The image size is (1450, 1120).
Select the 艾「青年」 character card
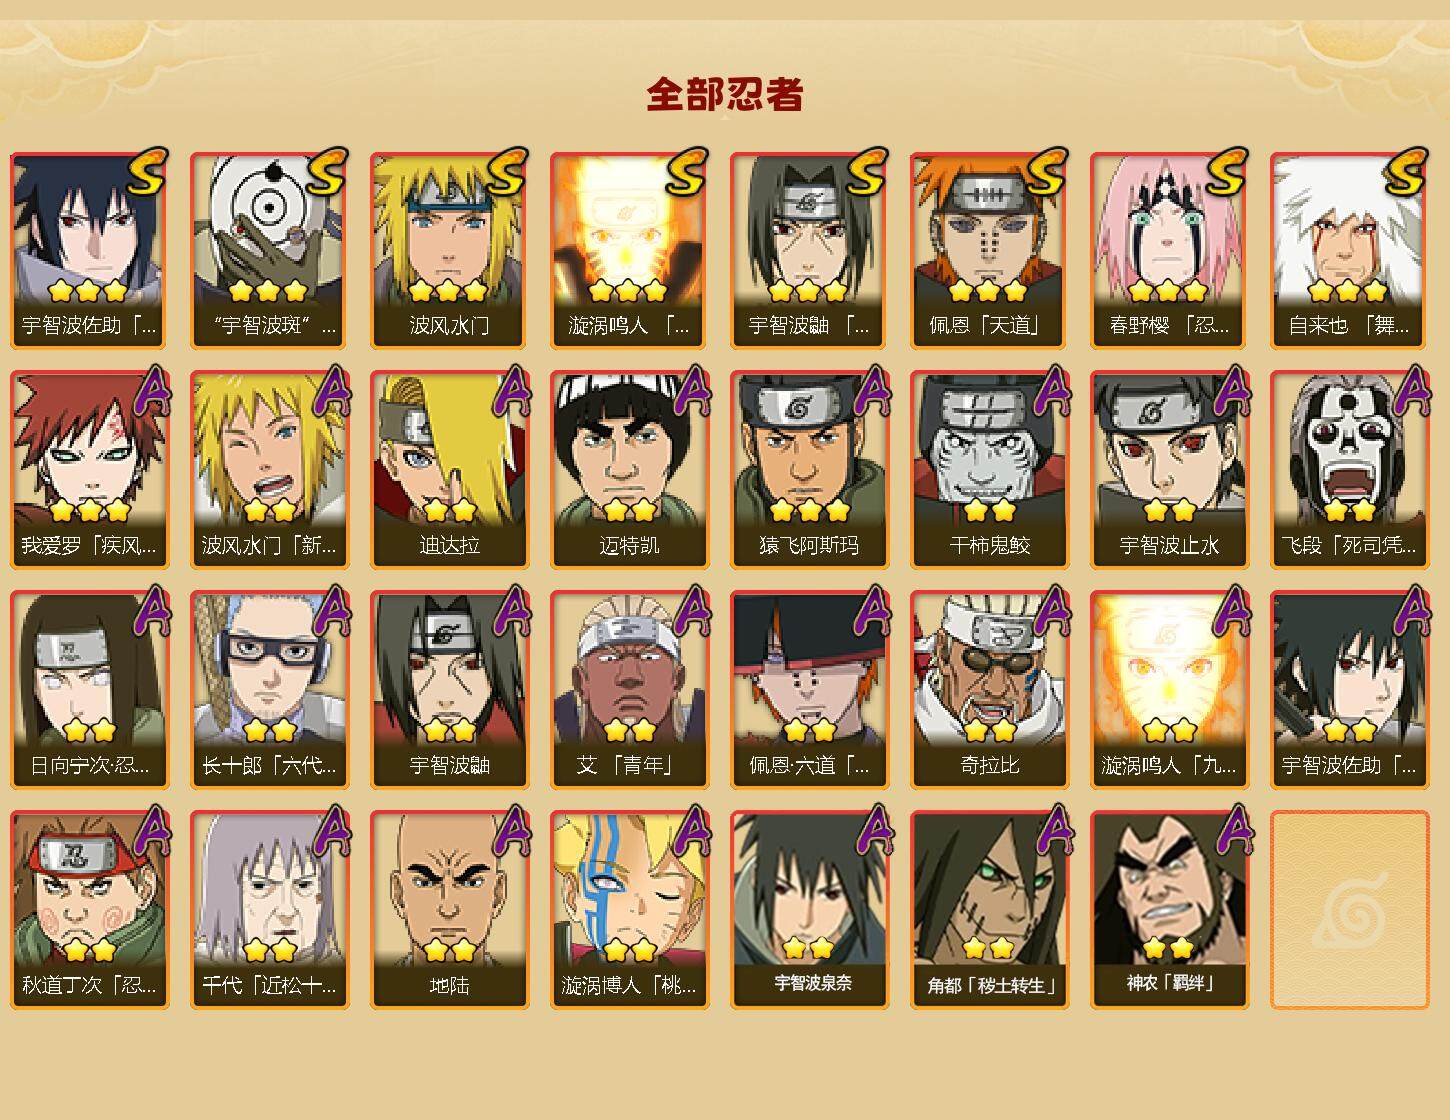coord(629,690)
